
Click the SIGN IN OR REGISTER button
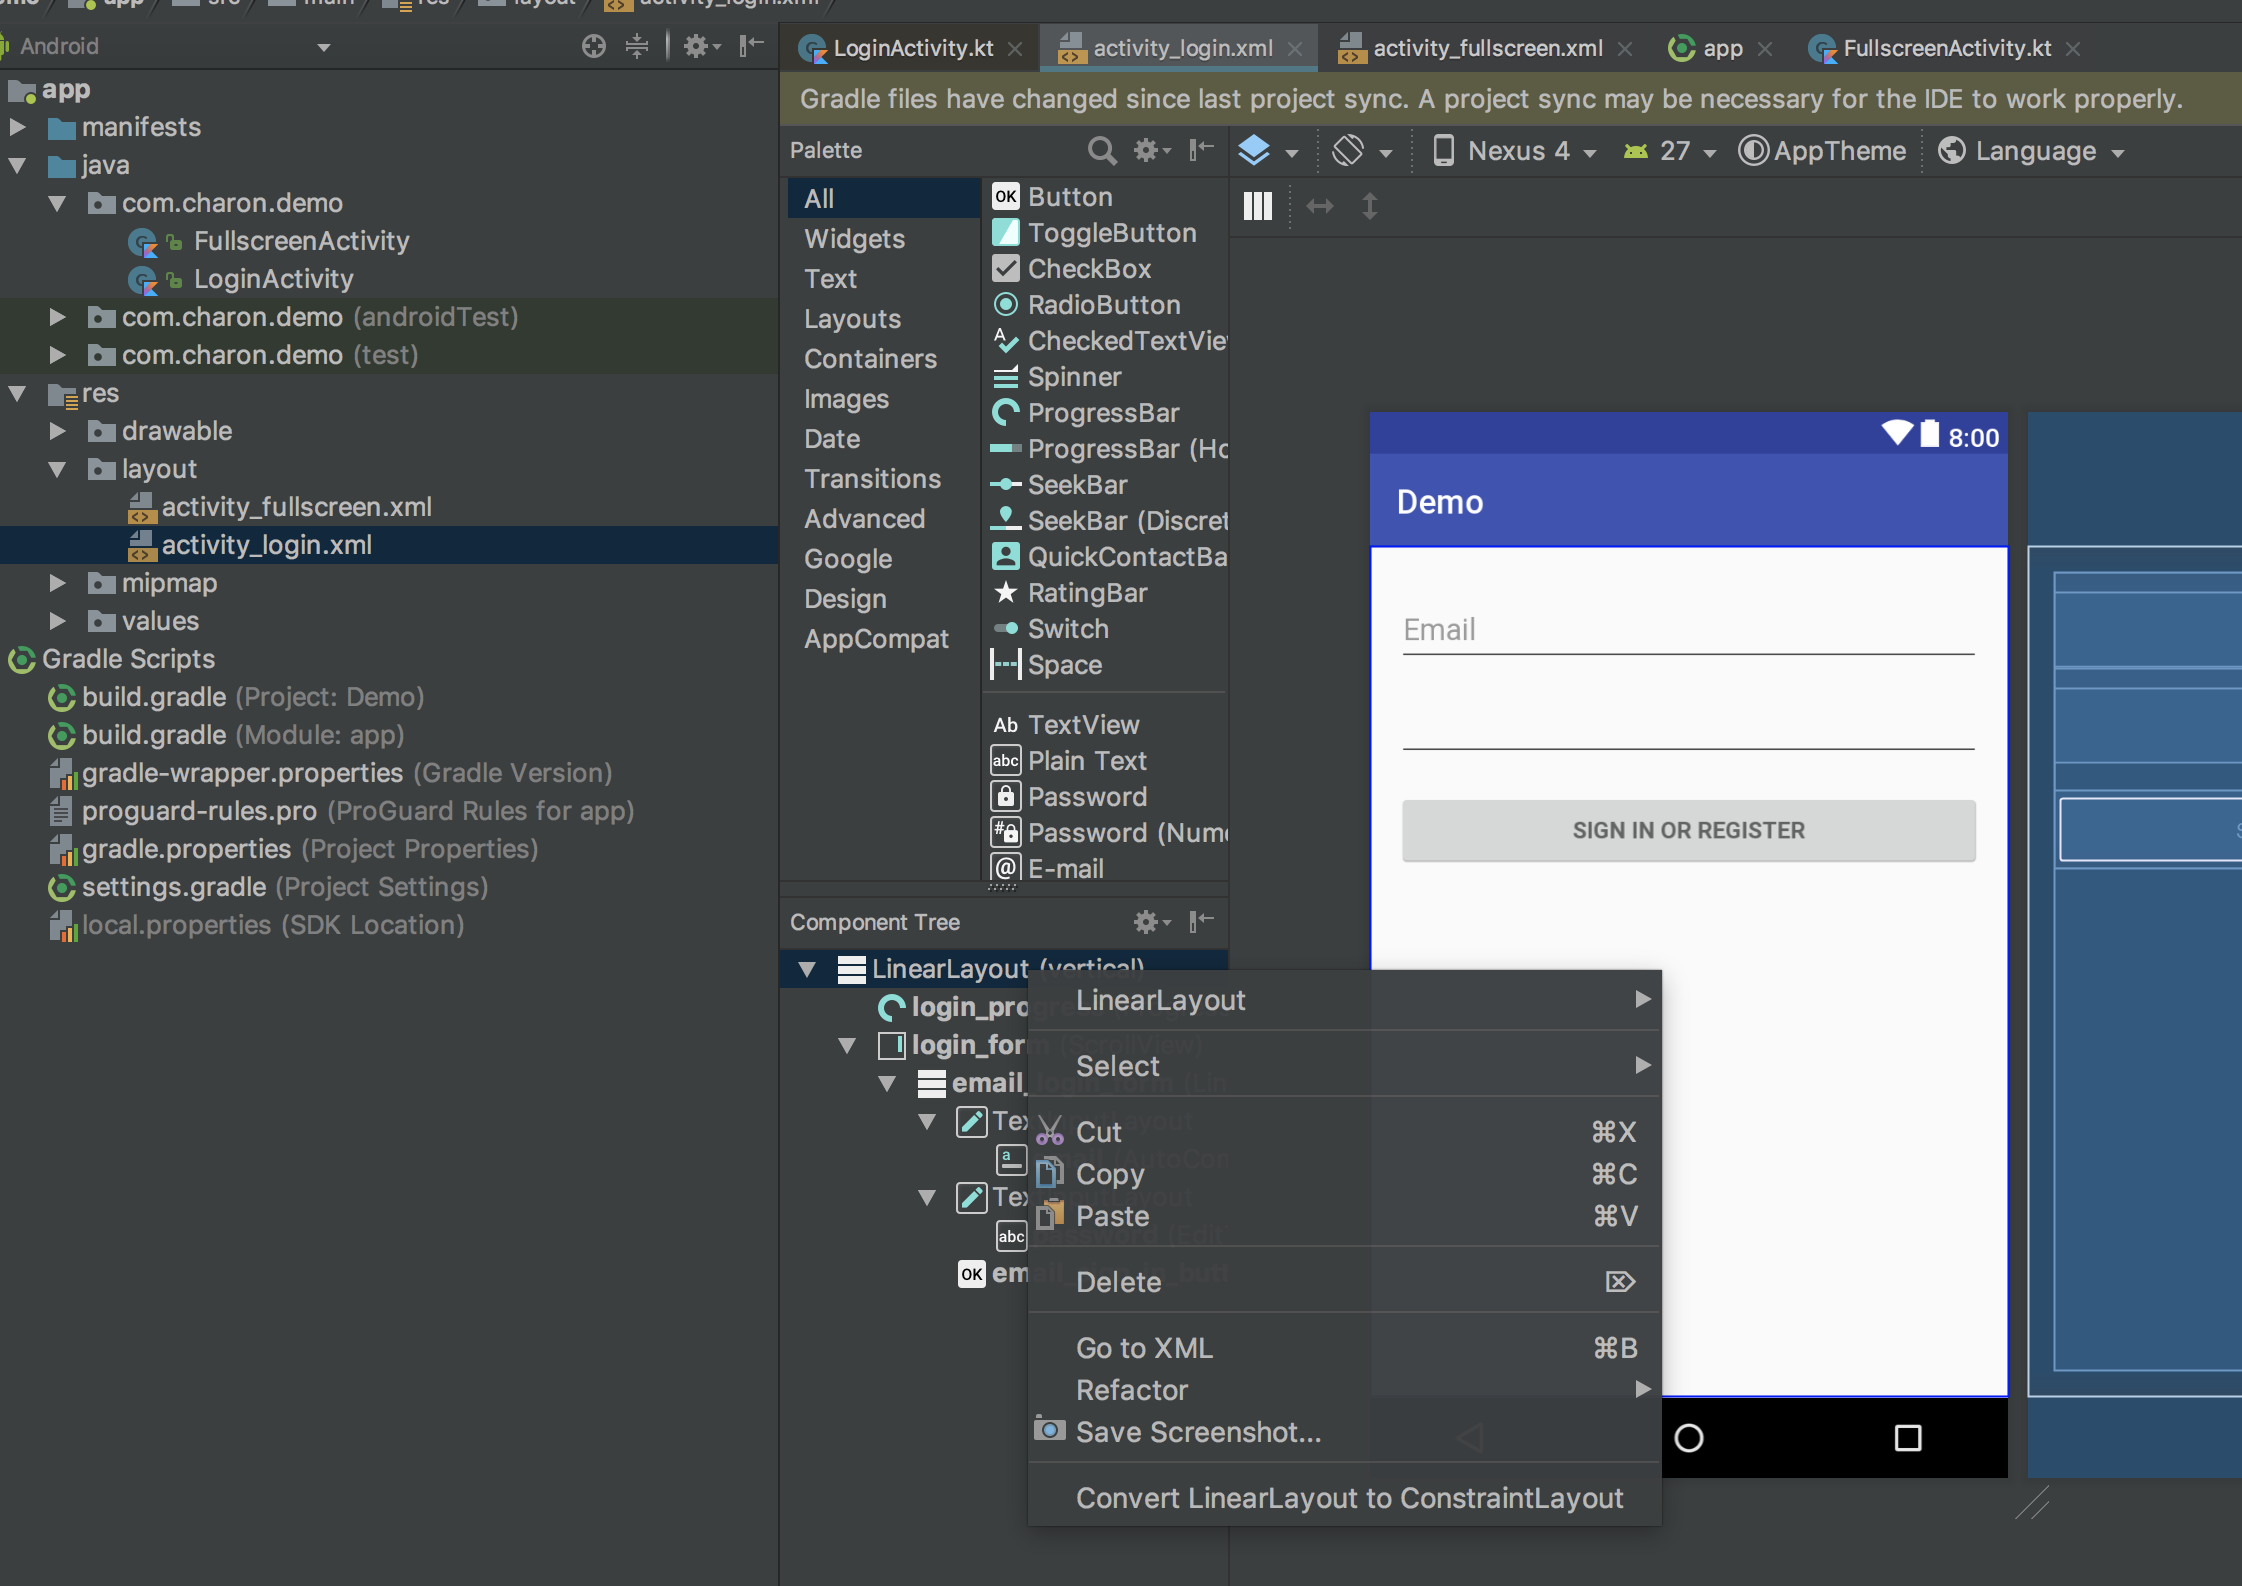[x=1688, y=830]
